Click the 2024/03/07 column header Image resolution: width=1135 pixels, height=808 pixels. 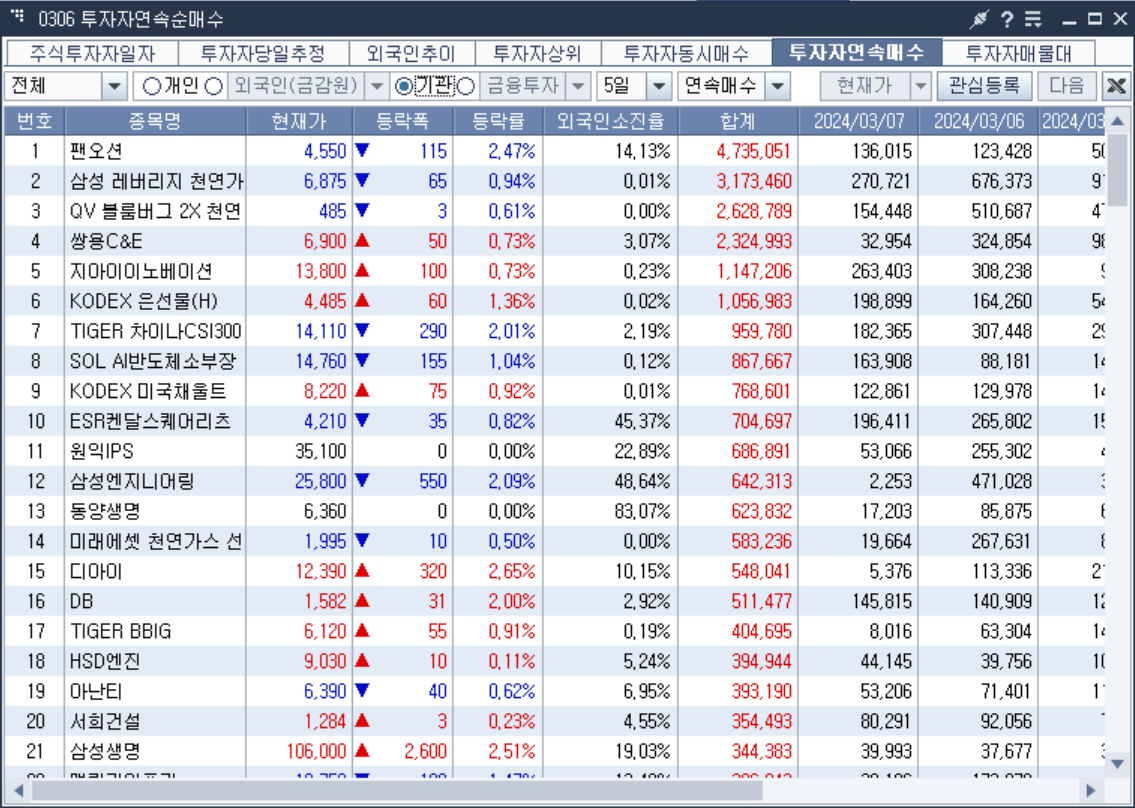(x=858, y=120)
